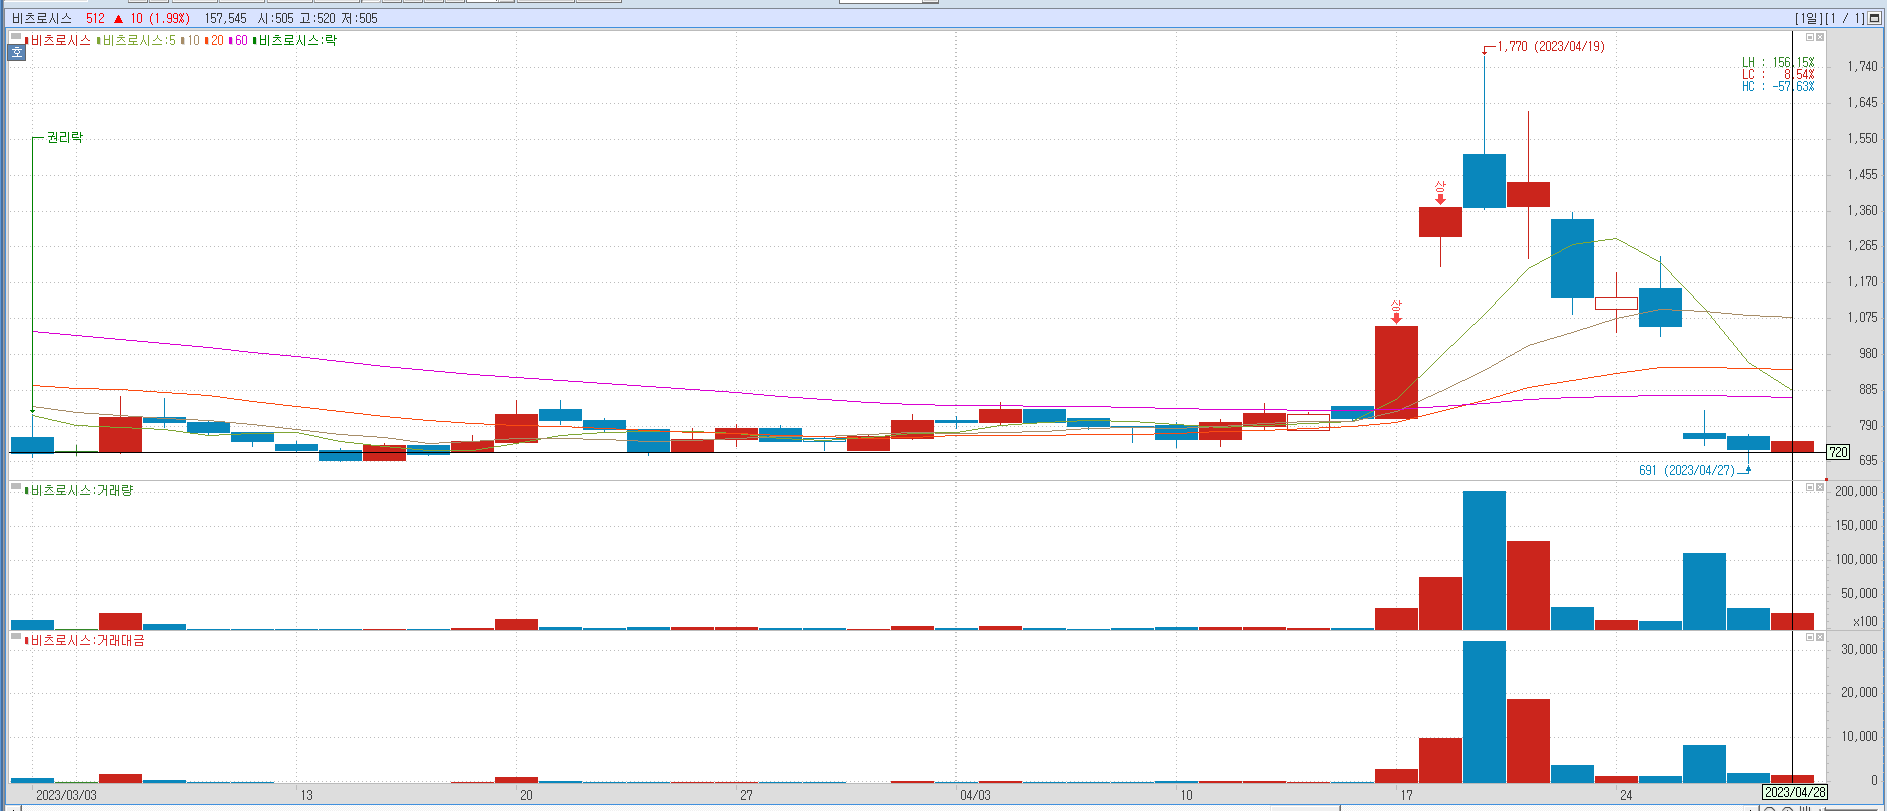Click the icon above the 호 button
This screenshot has width=1887, height=811.
17,38
